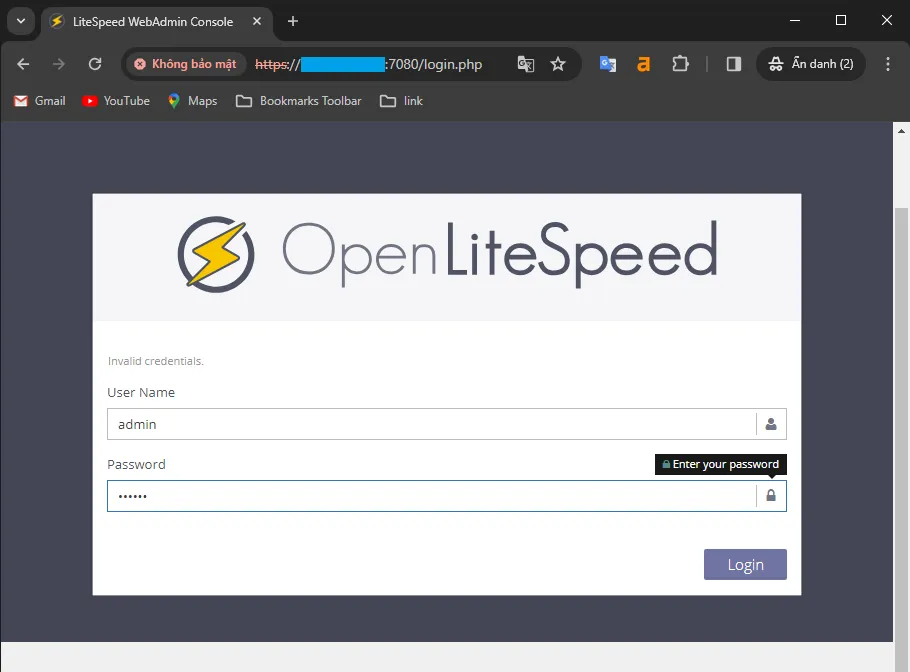Open the 'link' bookmarks folder
910x672 pixels.
(401, 101)
